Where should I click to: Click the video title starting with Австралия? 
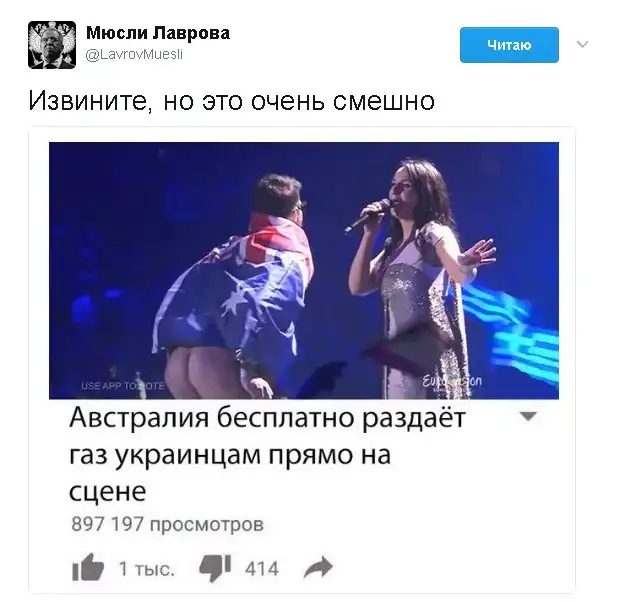tap(267, 455)
